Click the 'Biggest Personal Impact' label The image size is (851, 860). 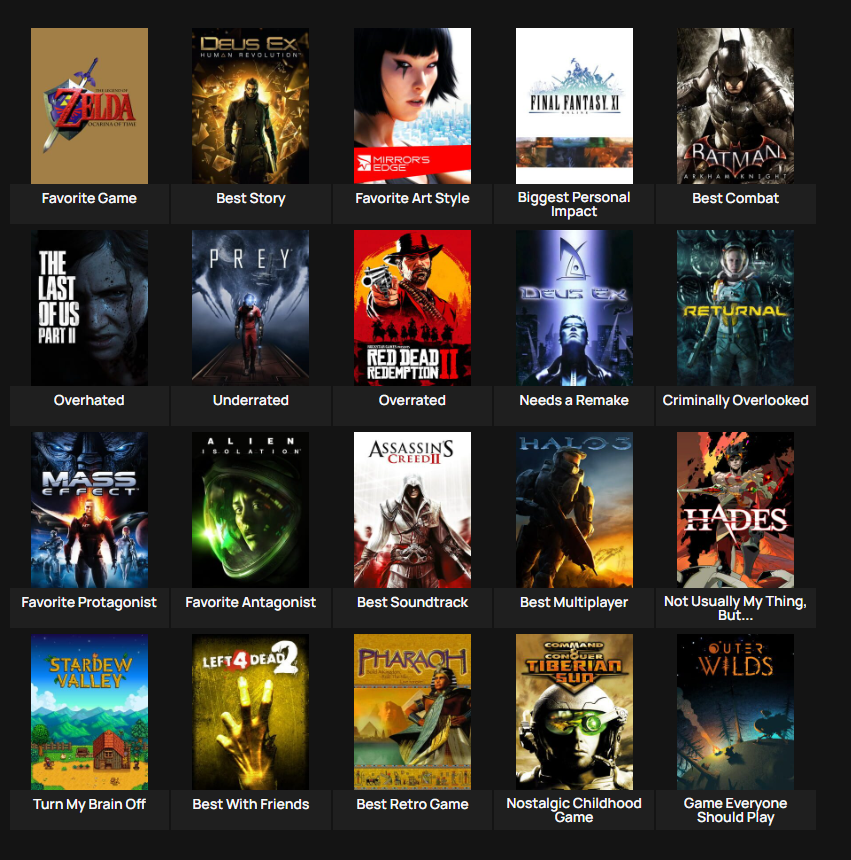click(574, 204)
